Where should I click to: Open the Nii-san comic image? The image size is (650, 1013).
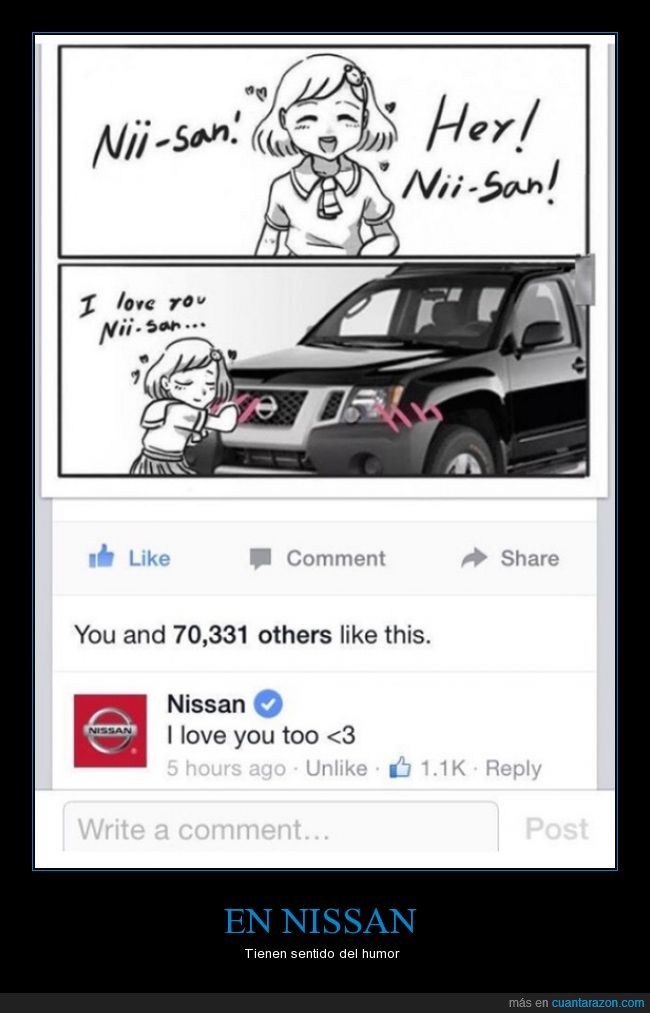[x=324, y=262]
